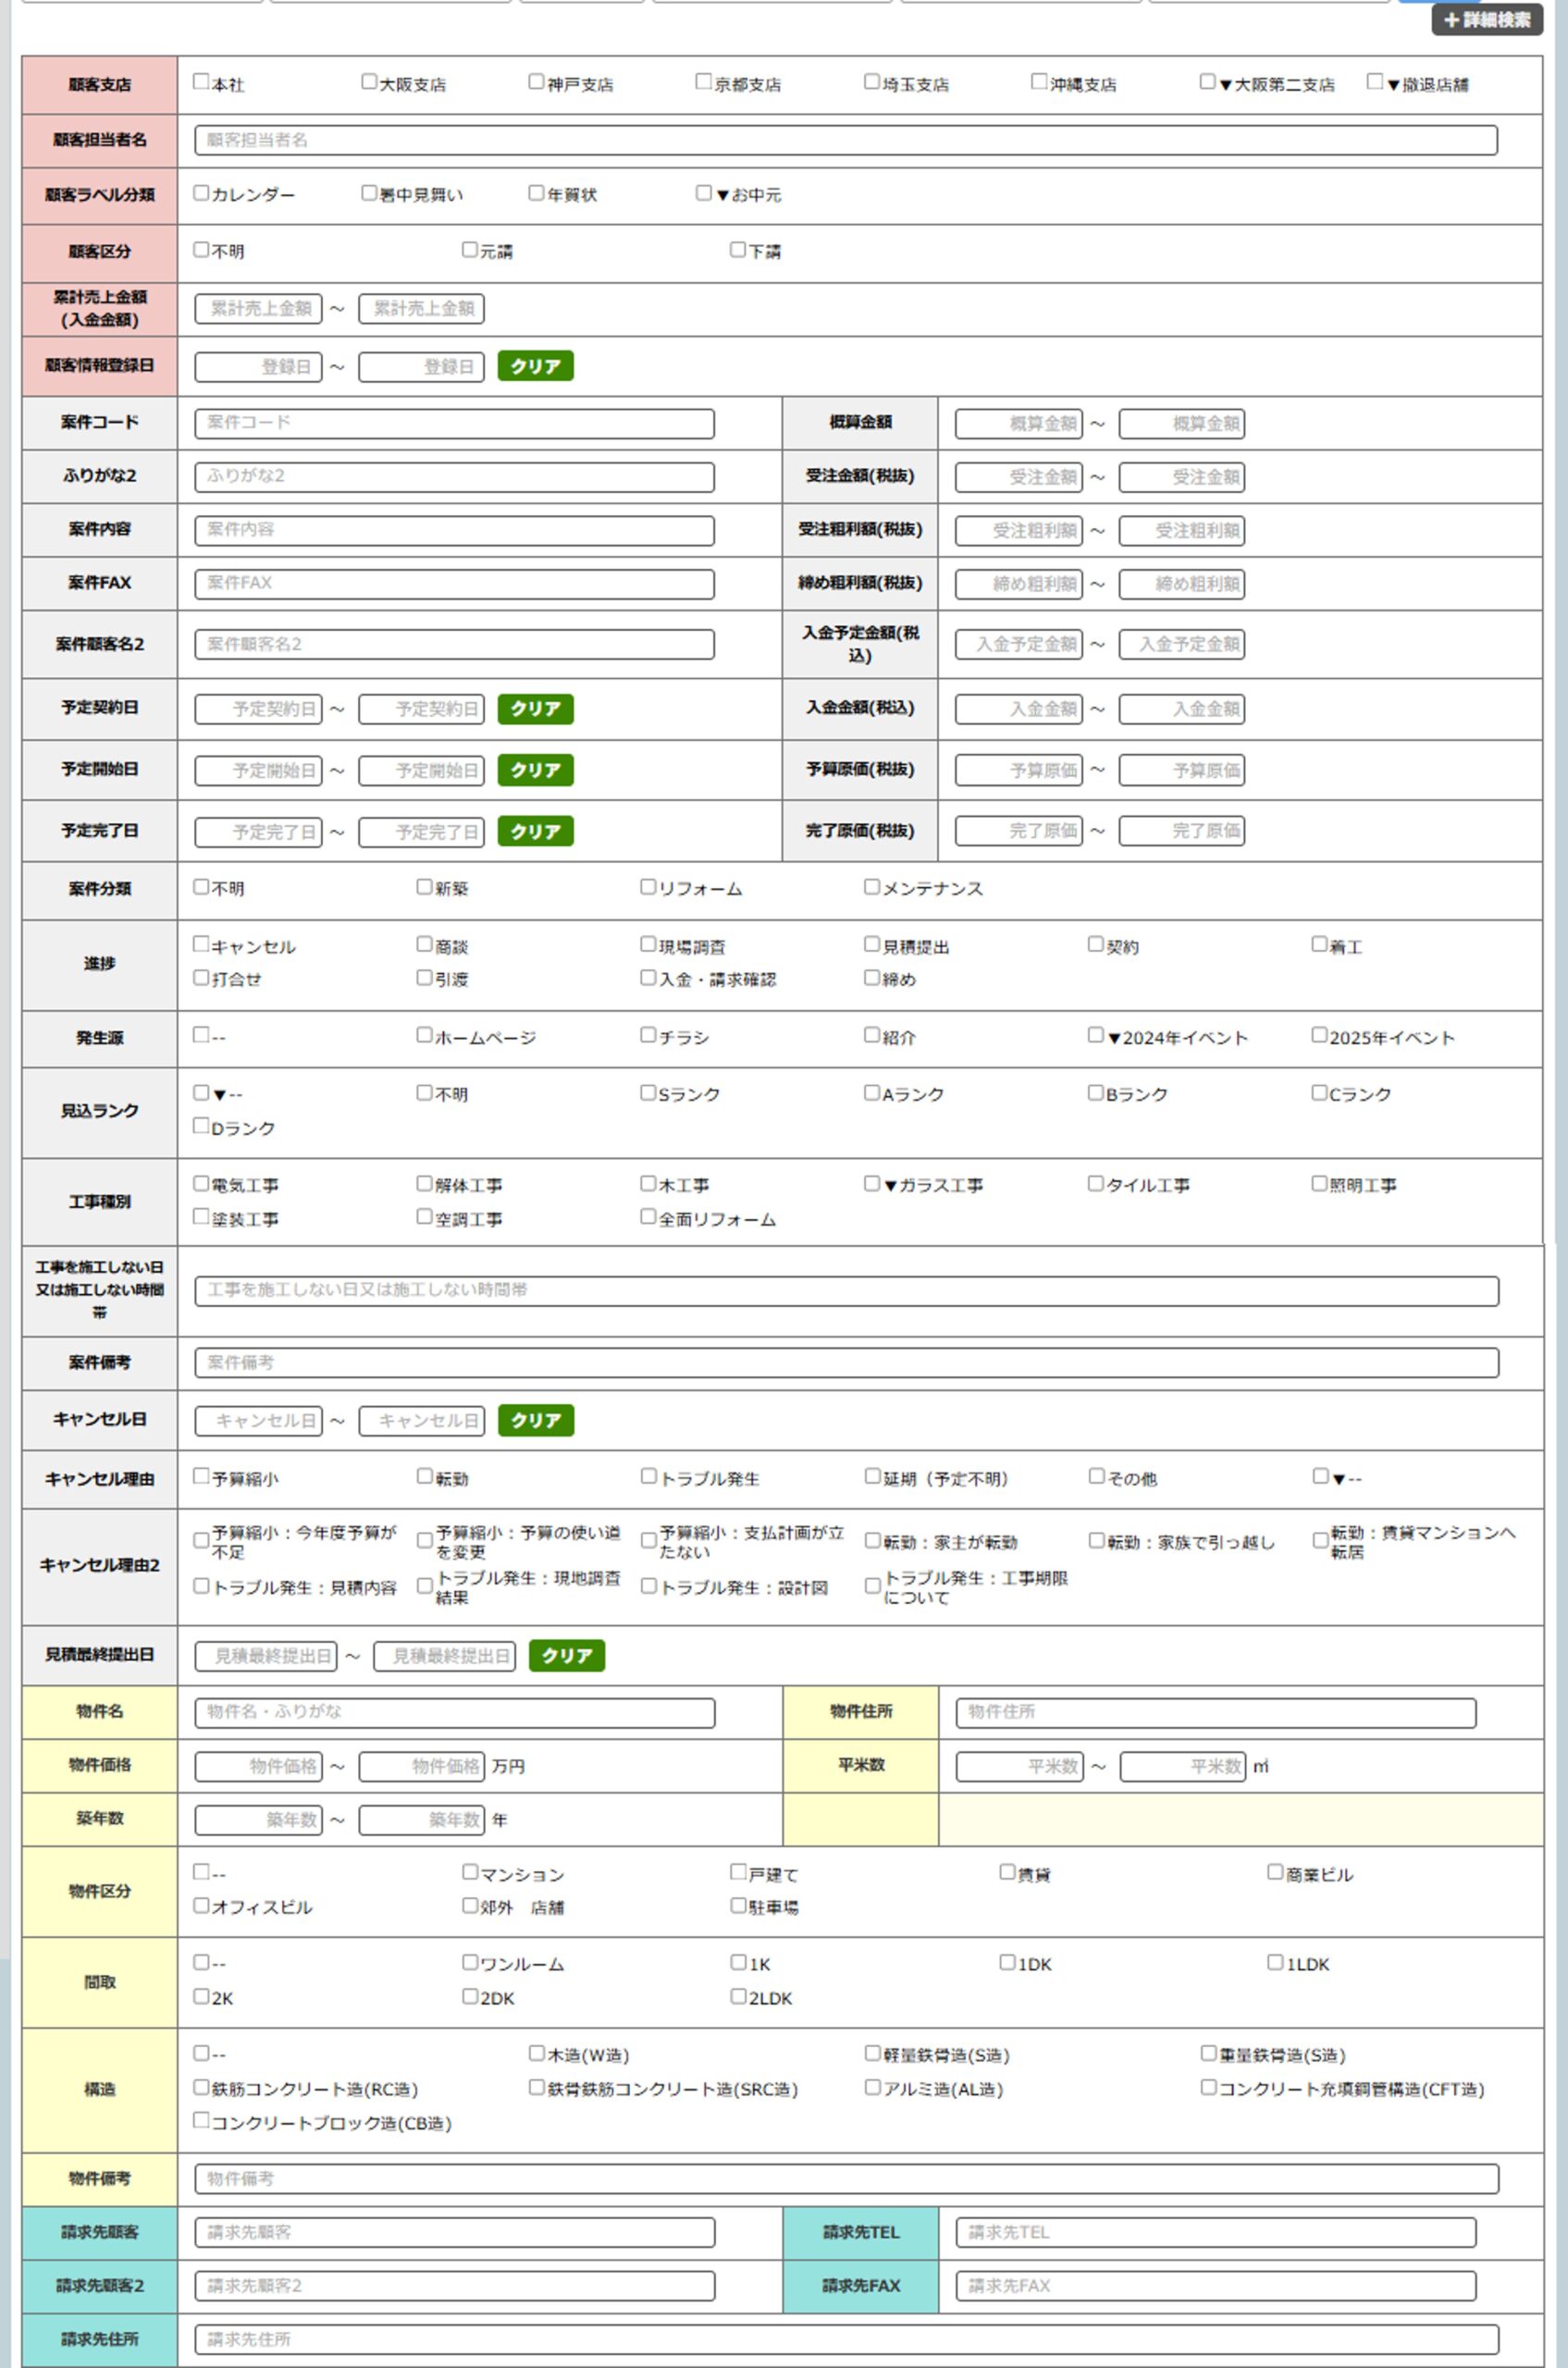Click the first 累計売上金額 field
The width and height of the screenshot is (1568, 2368).
(259, 309)
